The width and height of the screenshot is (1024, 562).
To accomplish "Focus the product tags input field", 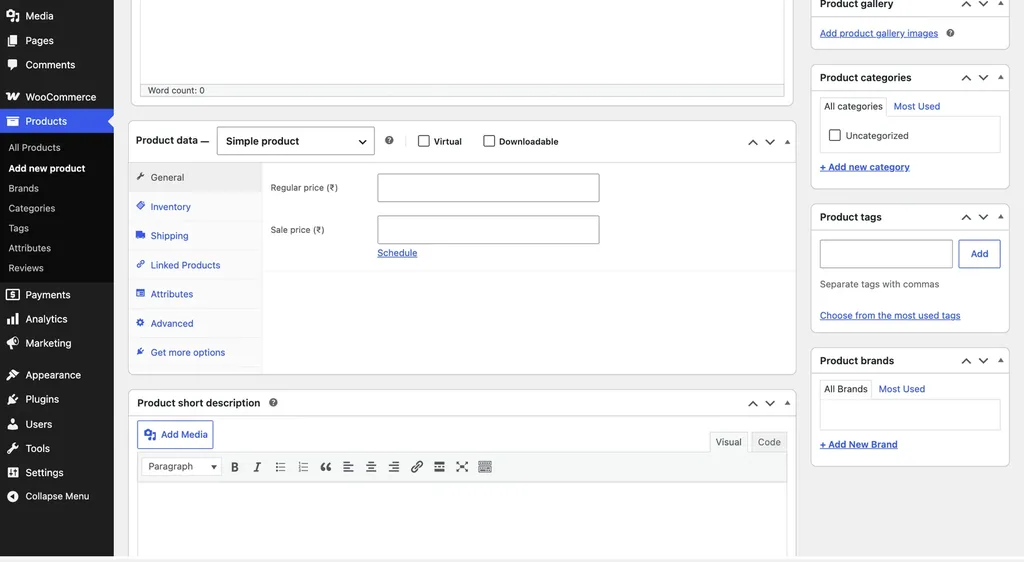I will 886,254.
